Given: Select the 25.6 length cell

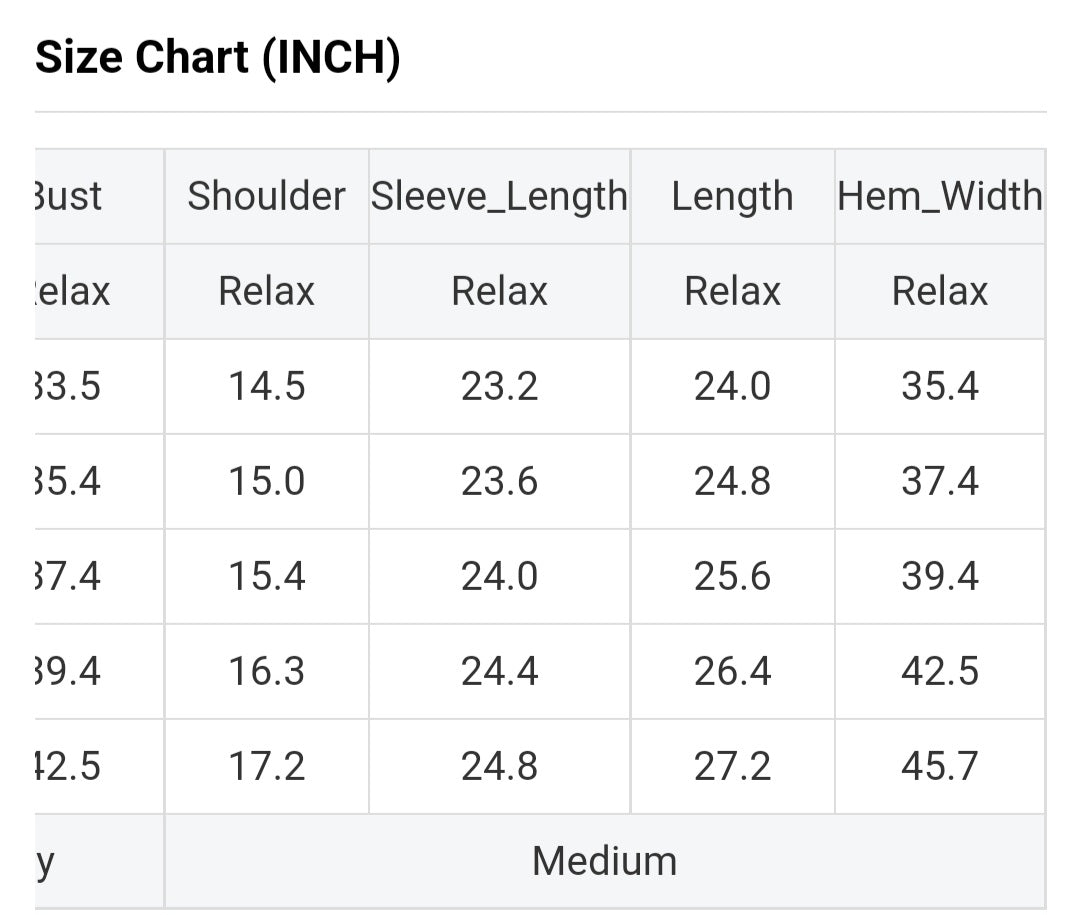Looking at the screenshot, I should click(x=732, y=576).
